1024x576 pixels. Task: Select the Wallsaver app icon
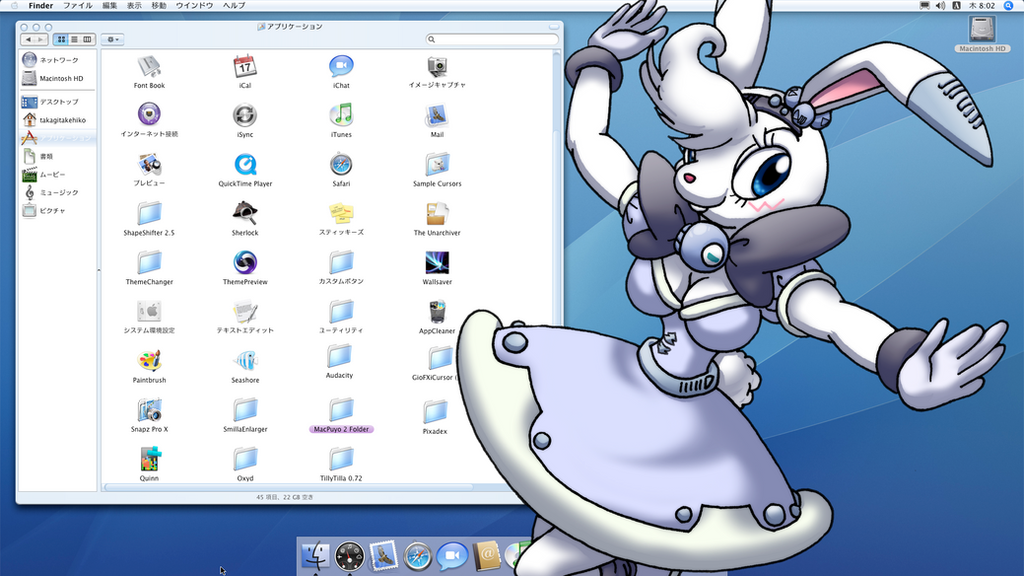point(437,263)
